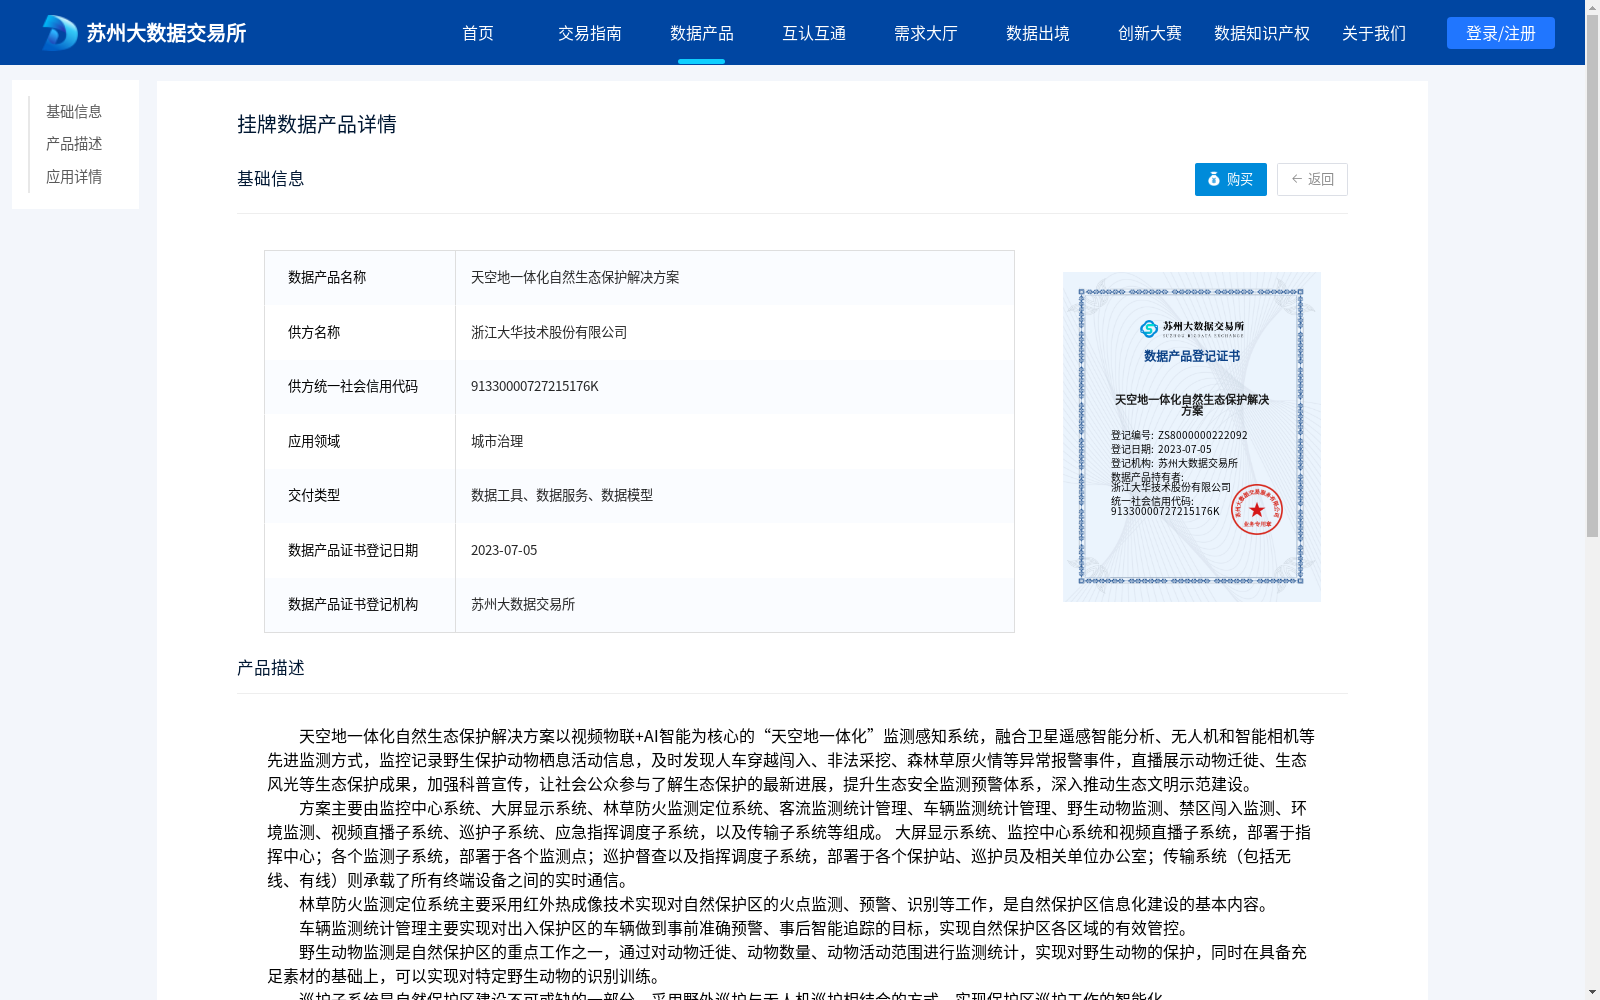Open the 需求大厅 section
This screenshot has width=1600, height=1000.
(x=926, y=33)
